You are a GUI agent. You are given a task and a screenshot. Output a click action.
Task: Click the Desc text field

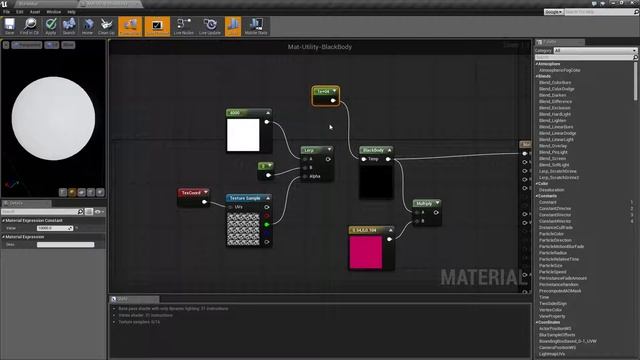65,244
